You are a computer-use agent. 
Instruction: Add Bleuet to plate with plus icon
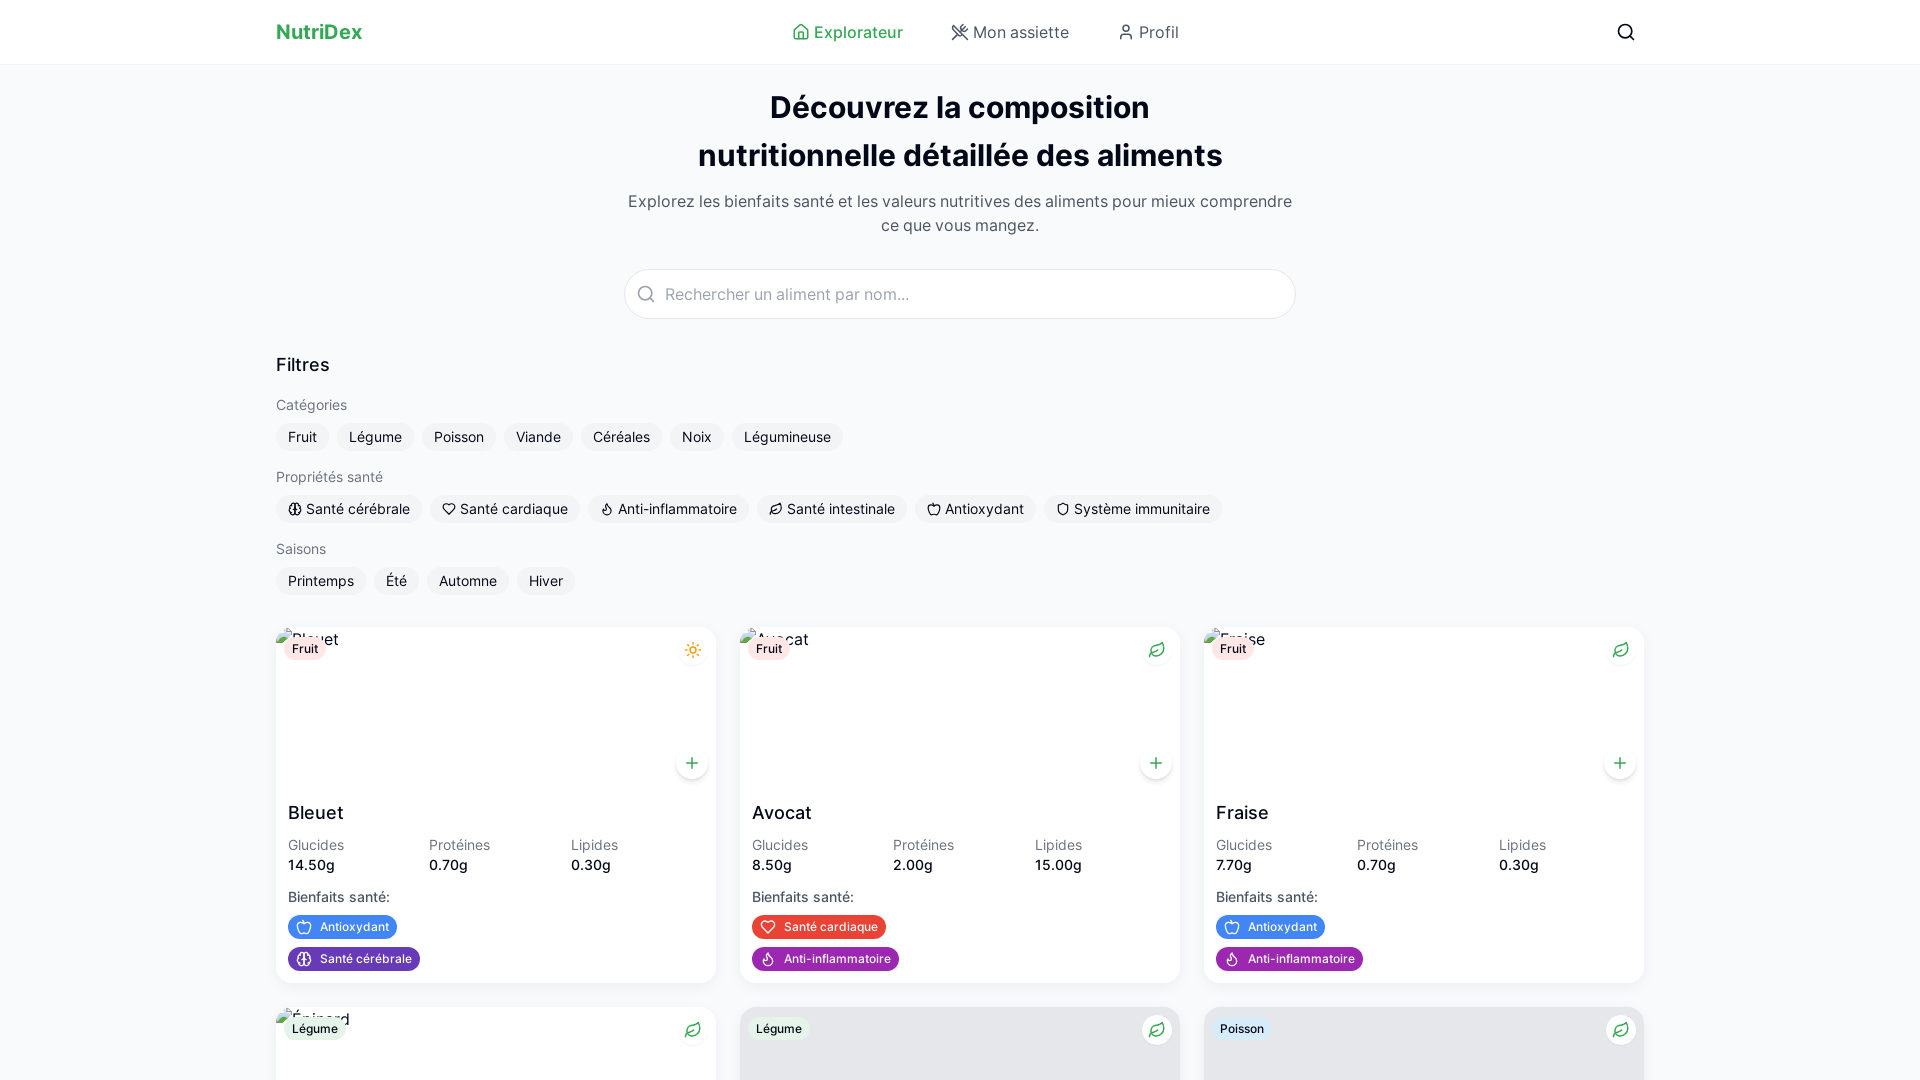(692, 763)
